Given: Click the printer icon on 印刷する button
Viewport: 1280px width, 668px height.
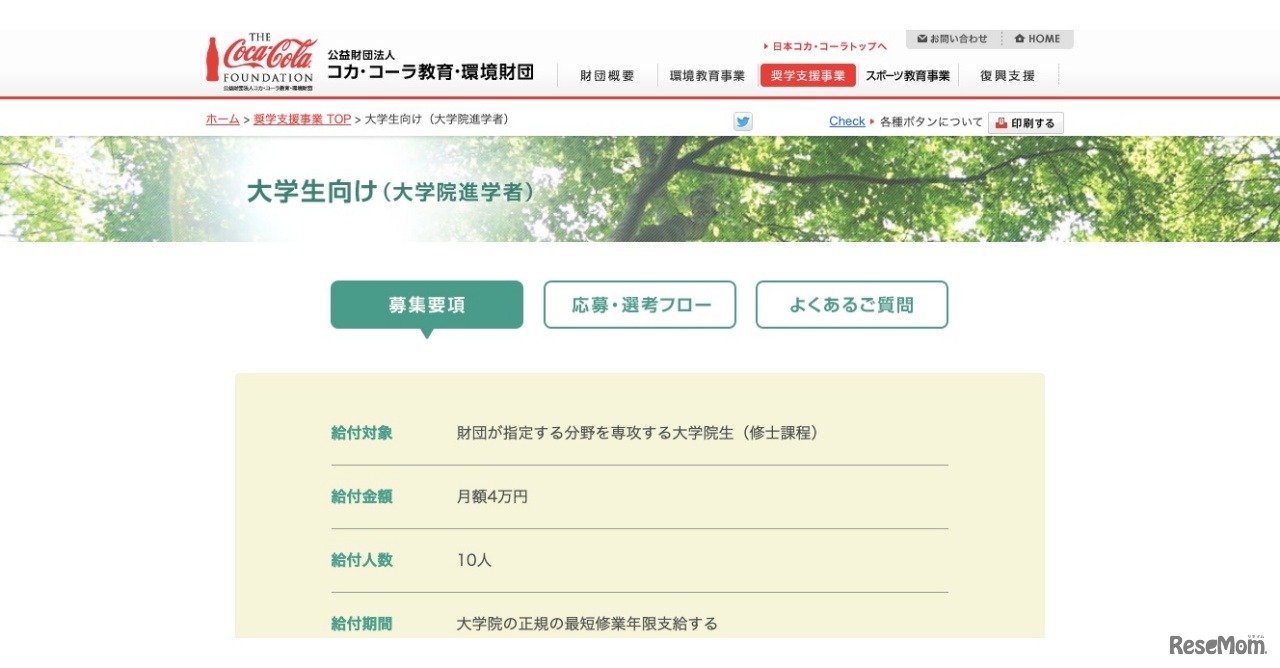Looking at the screenshot, I should 999,122.
